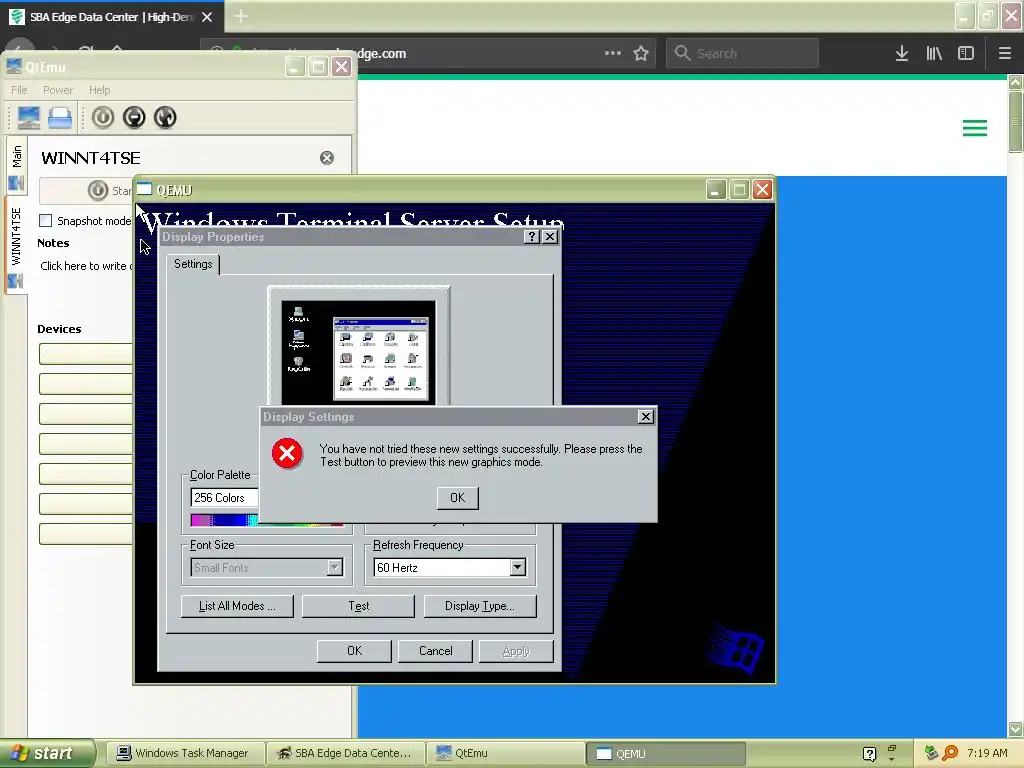Open the File menu in QtEmu
The width and height of the screenshot is (1024, 768).
[x=19, y=90]
